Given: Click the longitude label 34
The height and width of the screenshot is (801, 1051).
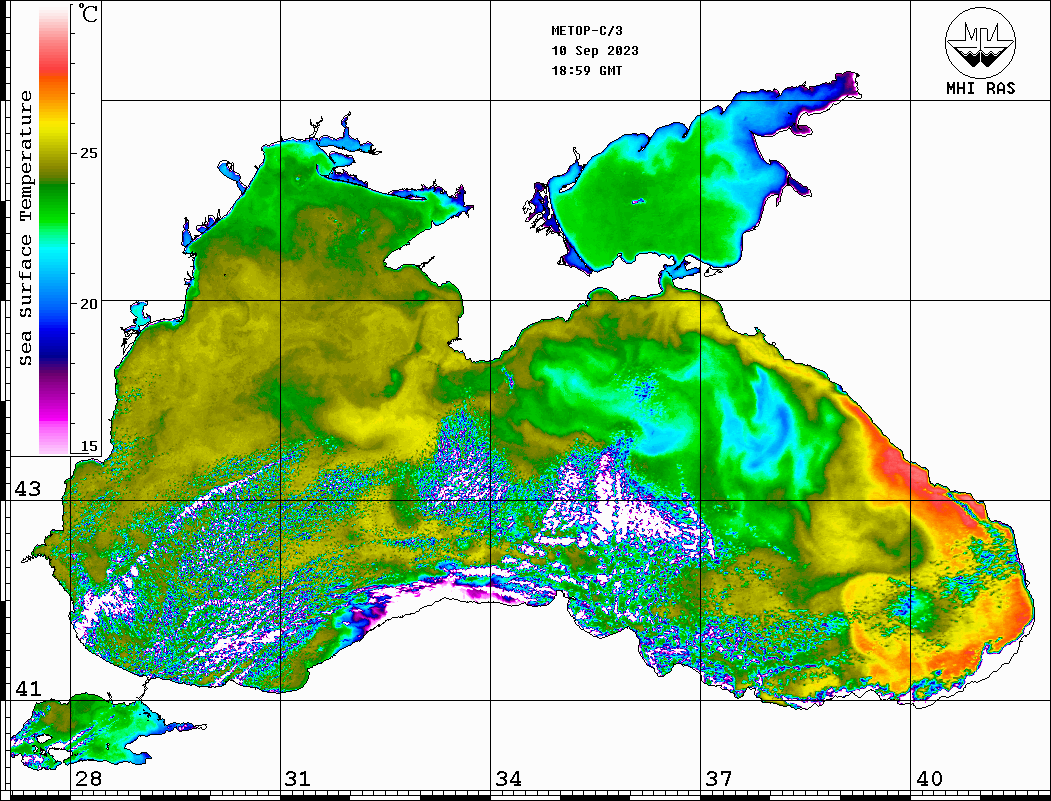Looking at the screenshot, I should point(508,779).
